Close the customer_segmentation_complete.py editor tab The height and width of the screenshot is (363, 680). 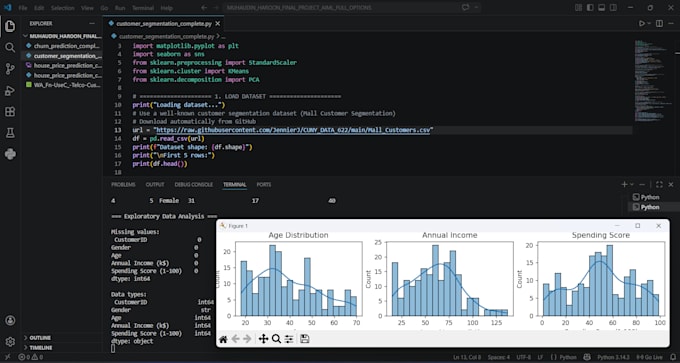[217, 23]
